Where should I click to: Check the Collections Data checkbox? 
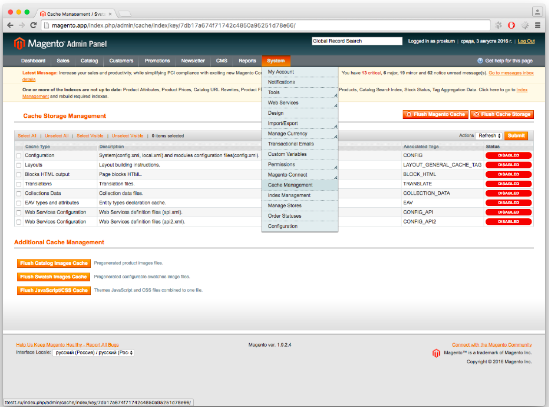pyautogui.click(x=19, y=193)
